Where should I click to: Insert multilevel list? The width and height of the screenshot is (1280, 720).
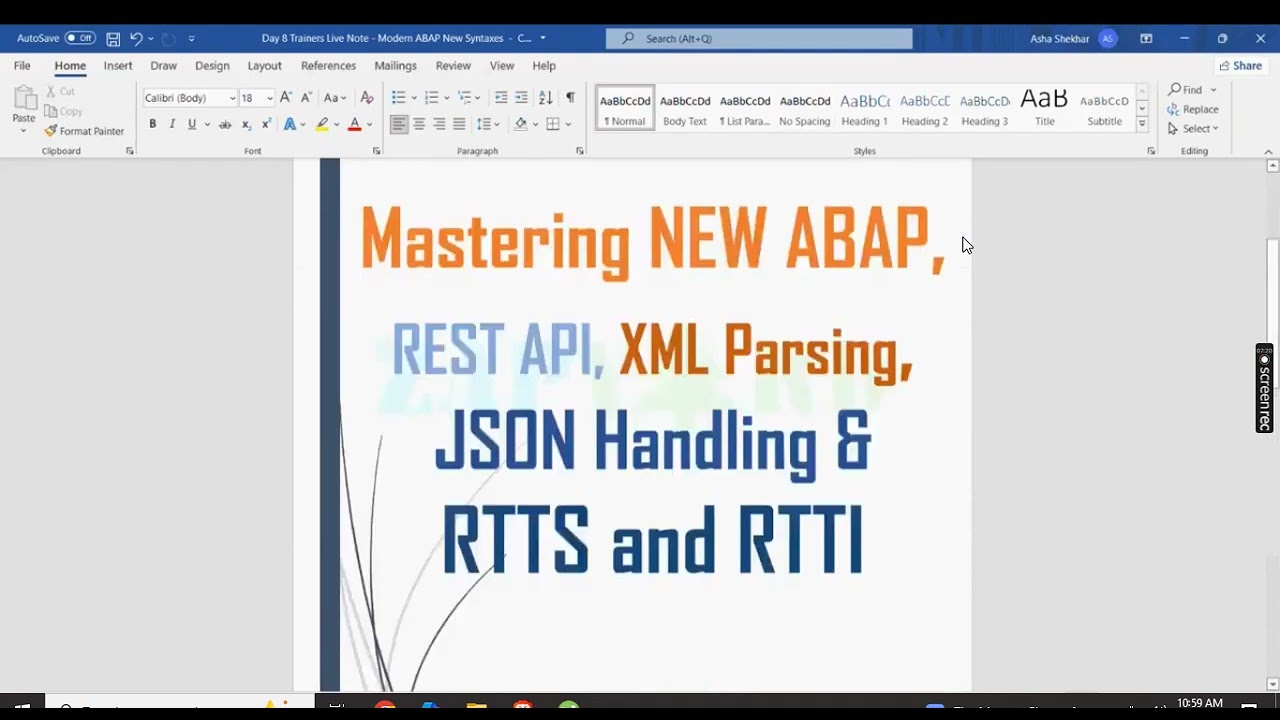pyautogui.click(x=464, y=97)
